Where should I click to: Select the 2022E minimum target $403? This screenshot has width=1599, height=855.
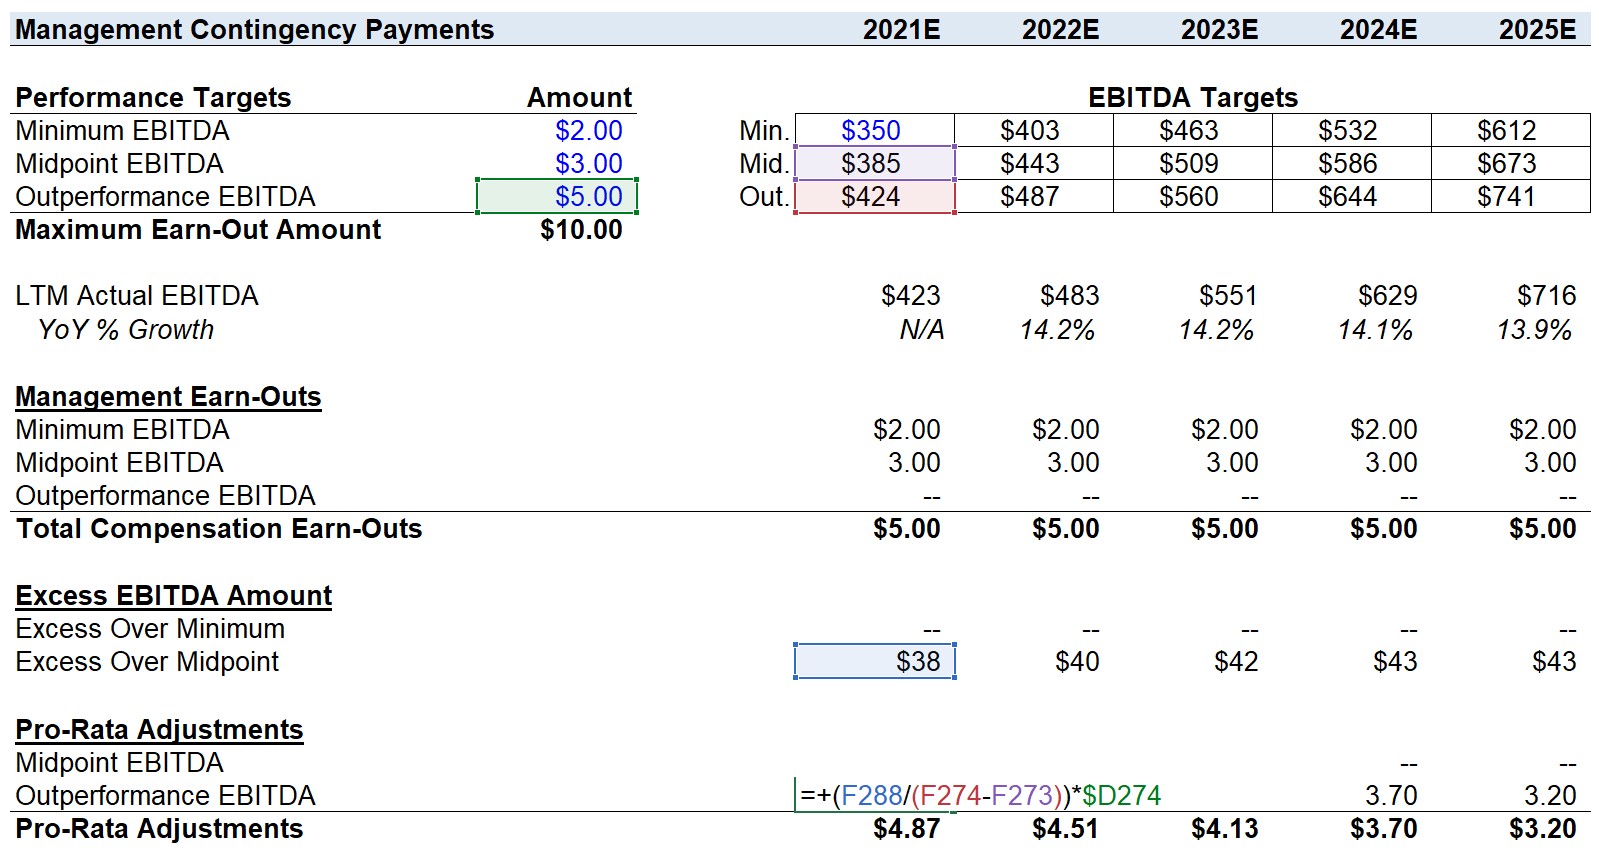1034,130
